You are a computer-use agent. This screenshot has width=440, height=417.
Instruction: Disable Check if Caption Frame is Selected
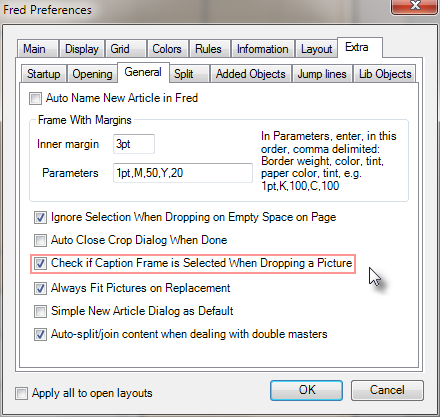point(40,264)
